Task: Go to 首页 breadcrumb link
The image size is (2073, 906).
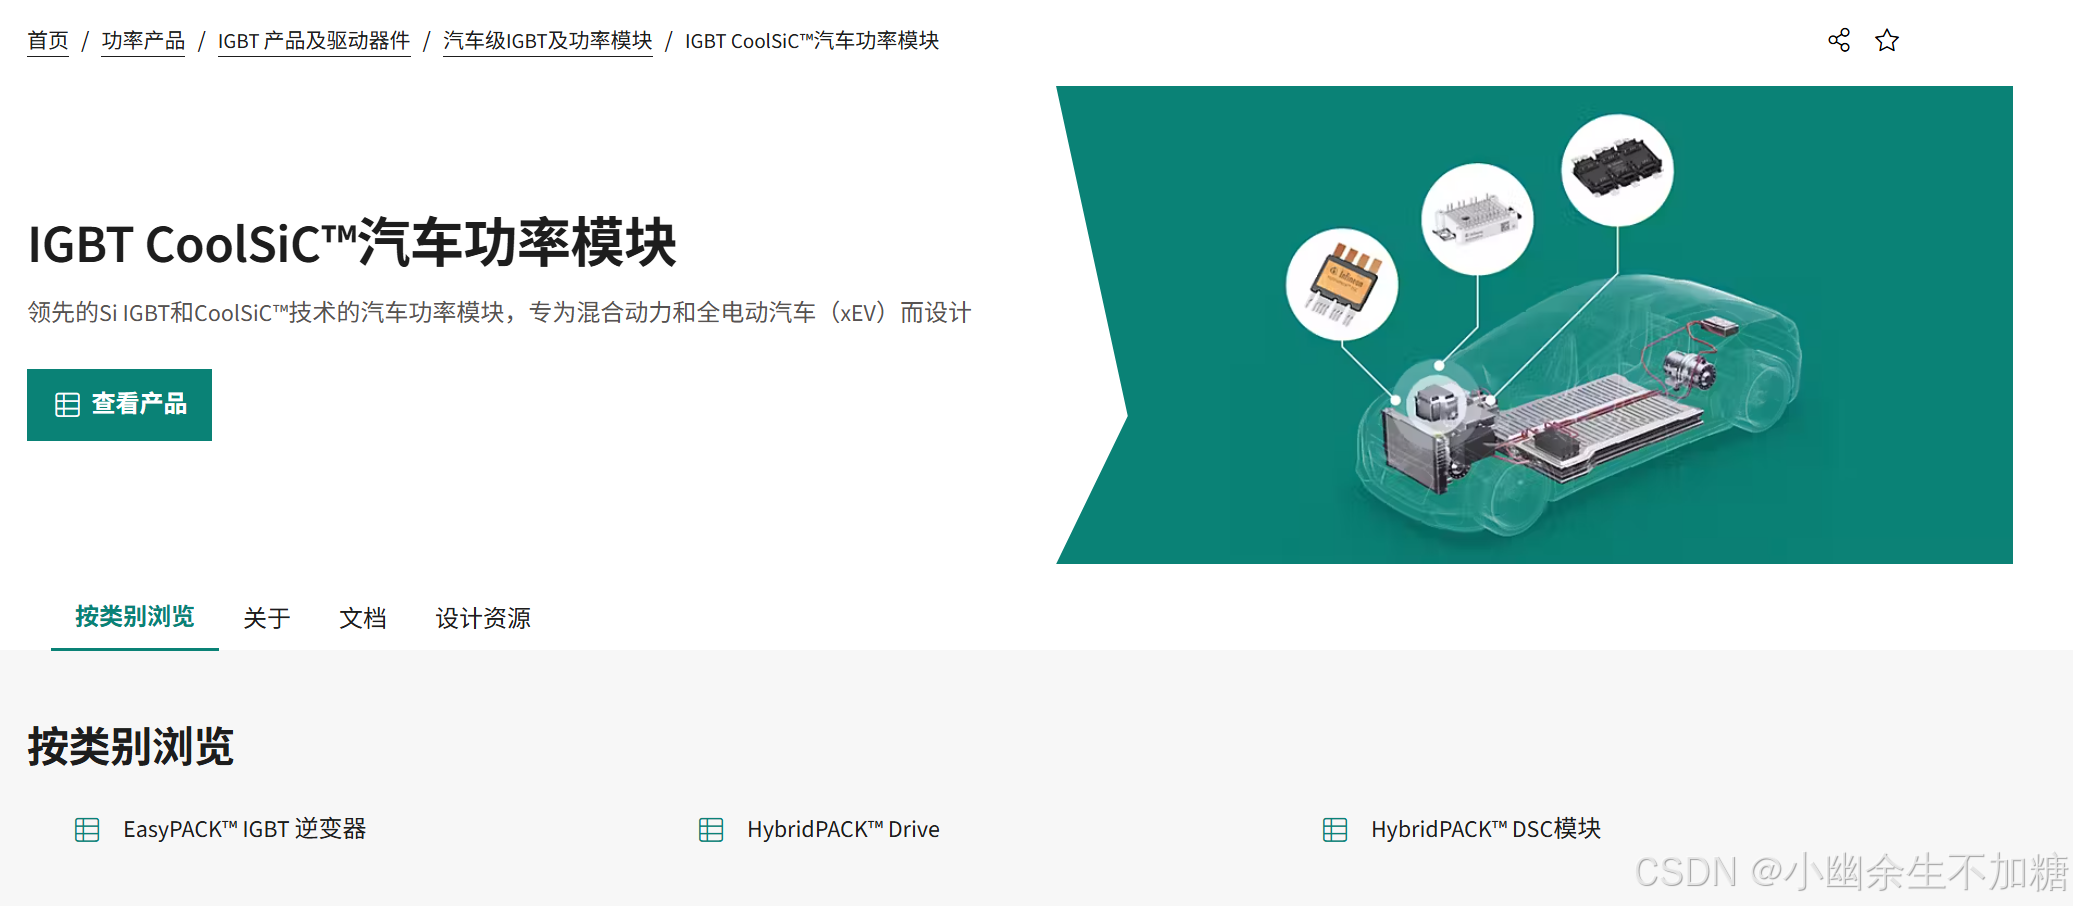Action: point(48,41)
